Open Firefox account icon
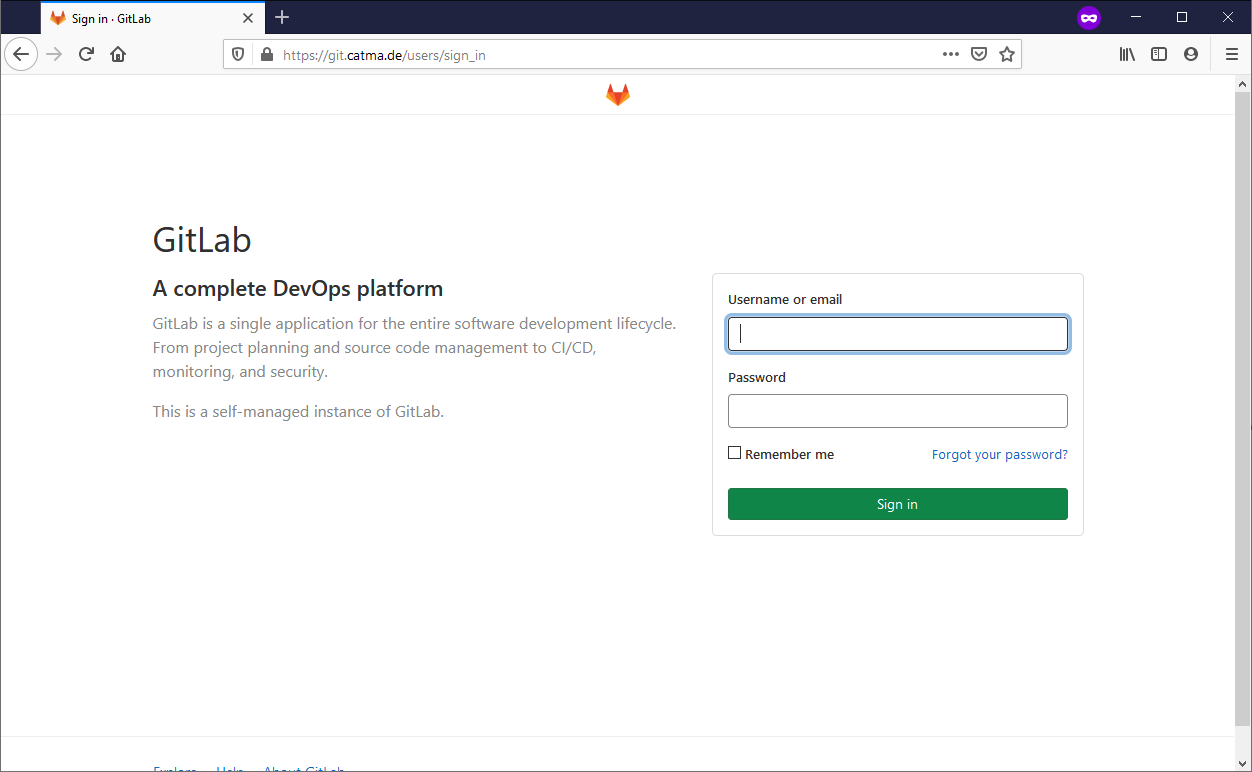Screen dimensions: 1252x772 [x=1191, y=54]
